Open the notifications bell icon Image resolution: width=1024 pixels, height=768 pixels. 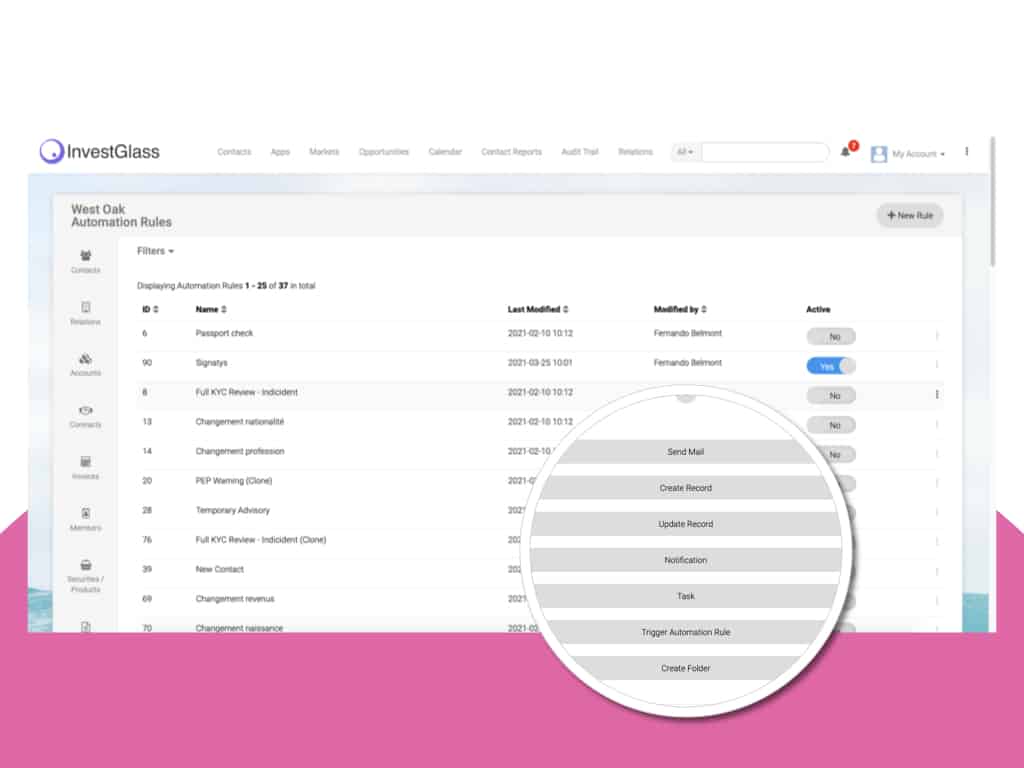coord(845,152)
